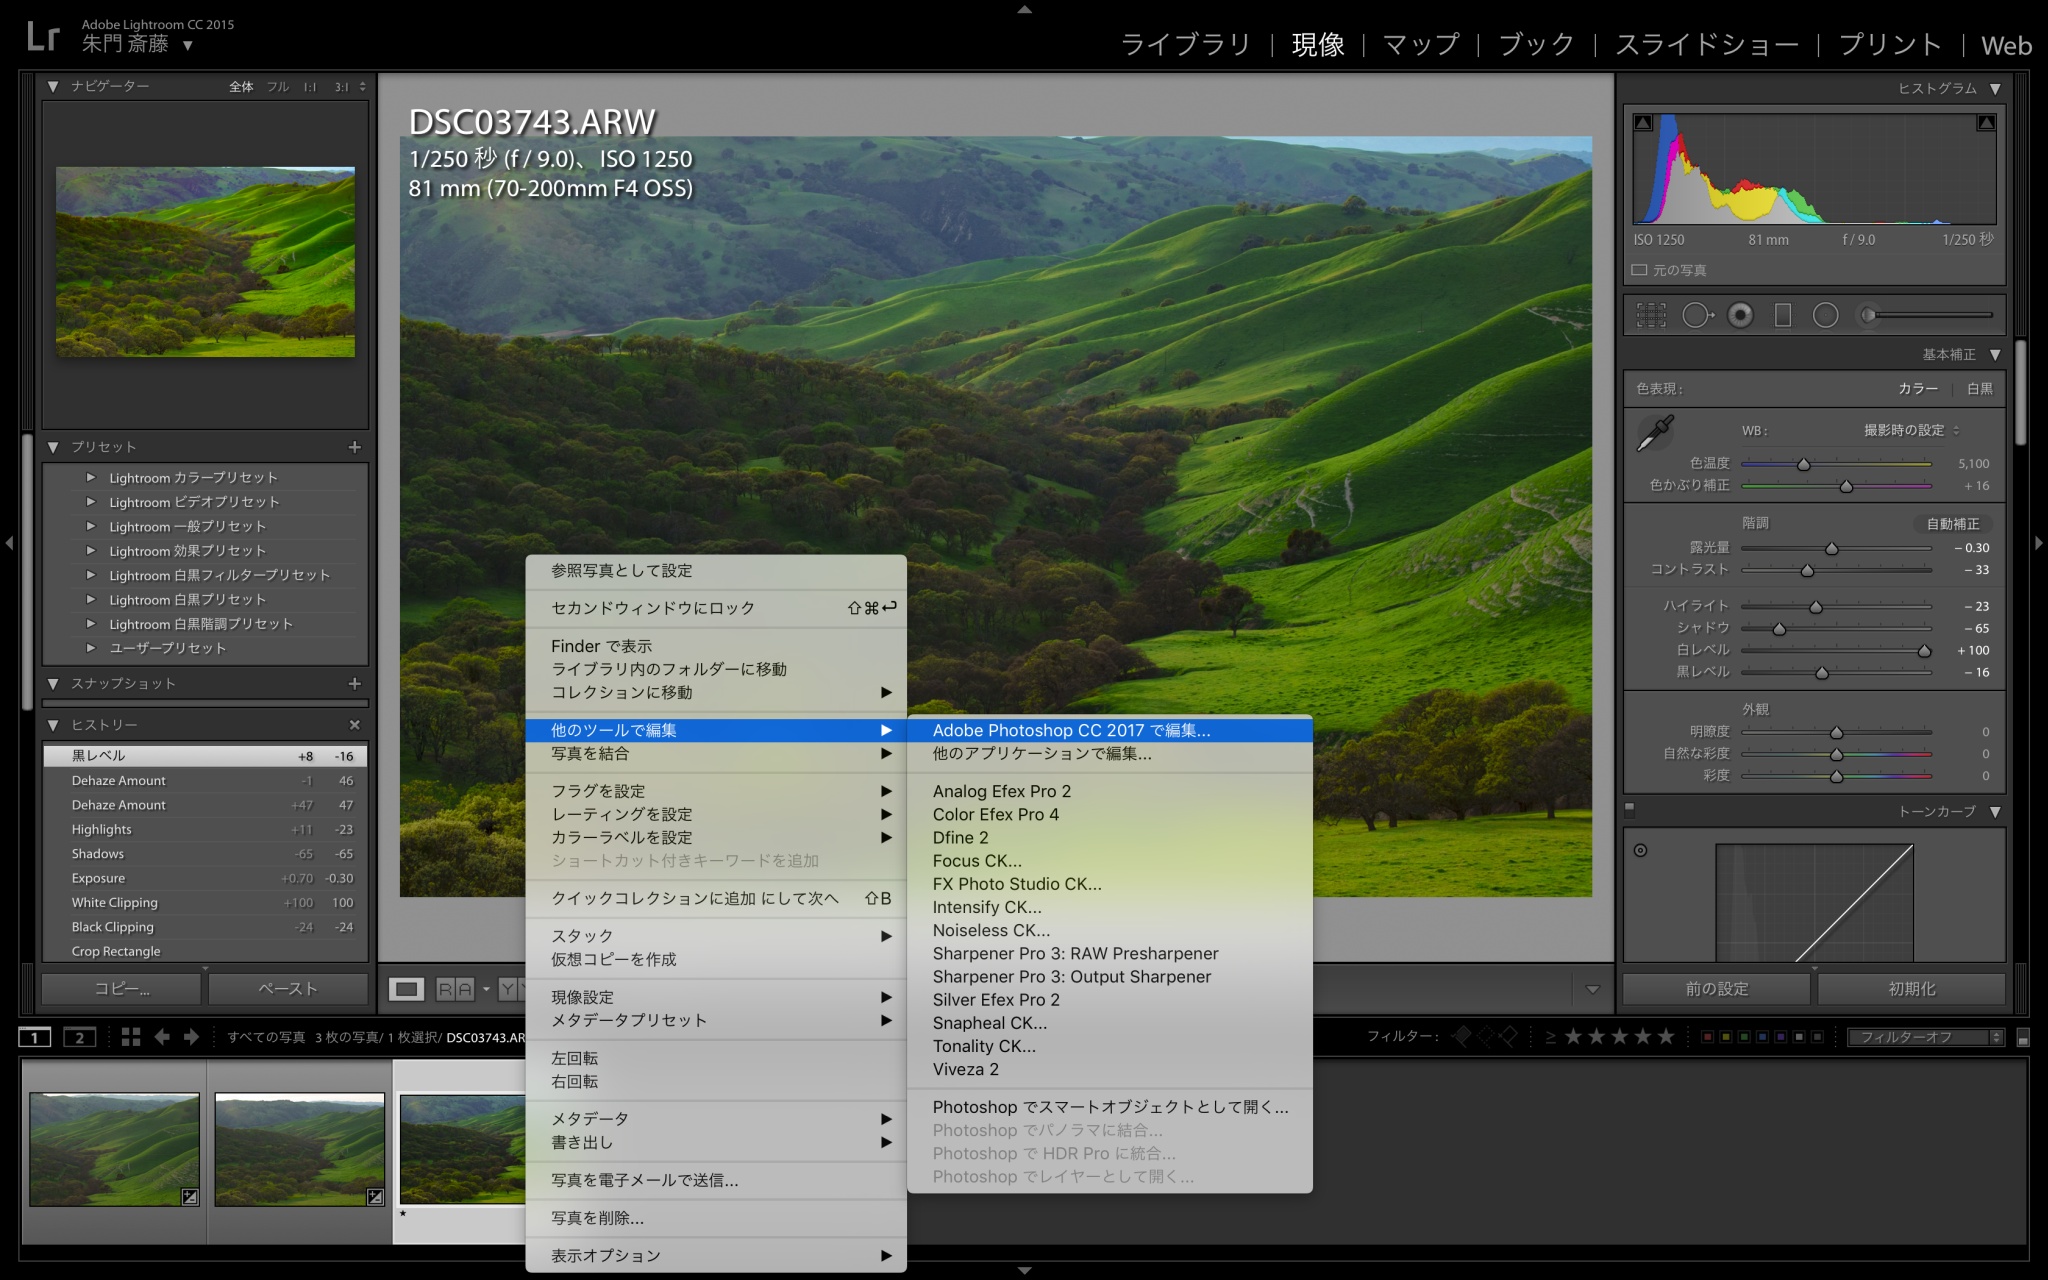Collapse the Navigator panel

point(53,87)
